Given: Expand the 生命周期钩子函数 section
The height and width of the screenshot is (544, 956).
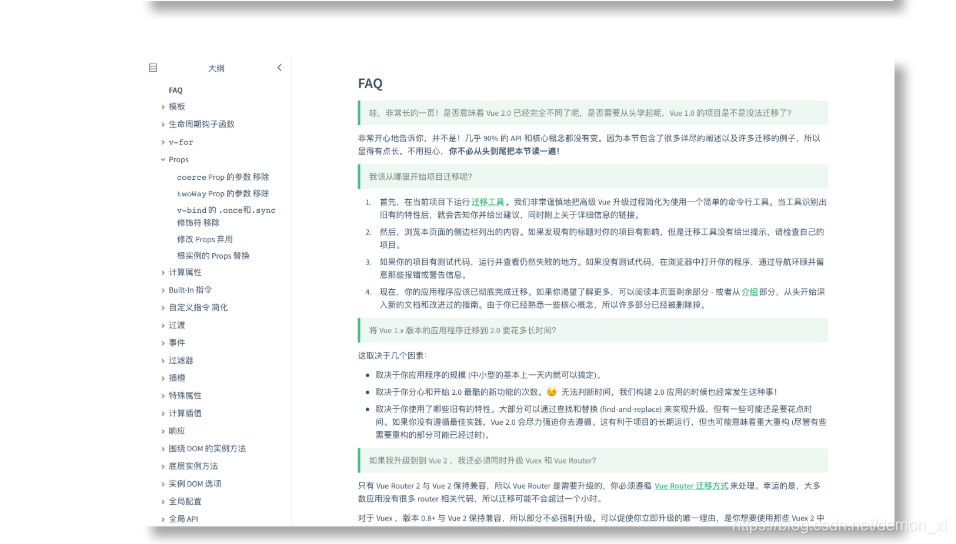Looking at the screenshot, I should pos(163,124).
